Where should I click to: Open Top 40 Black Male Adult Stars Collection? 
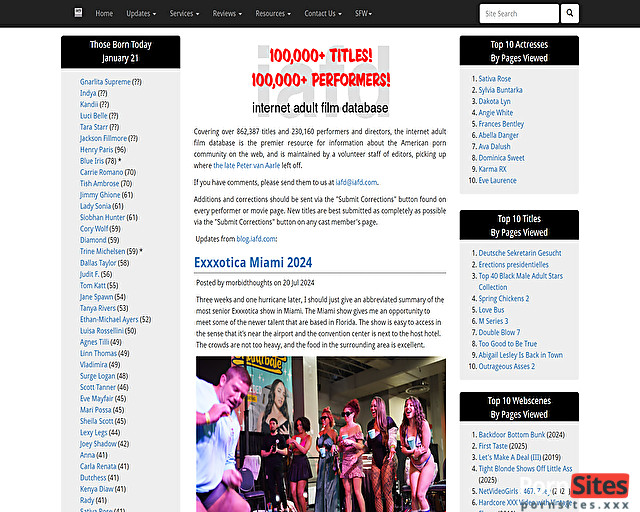click(520, 281)
